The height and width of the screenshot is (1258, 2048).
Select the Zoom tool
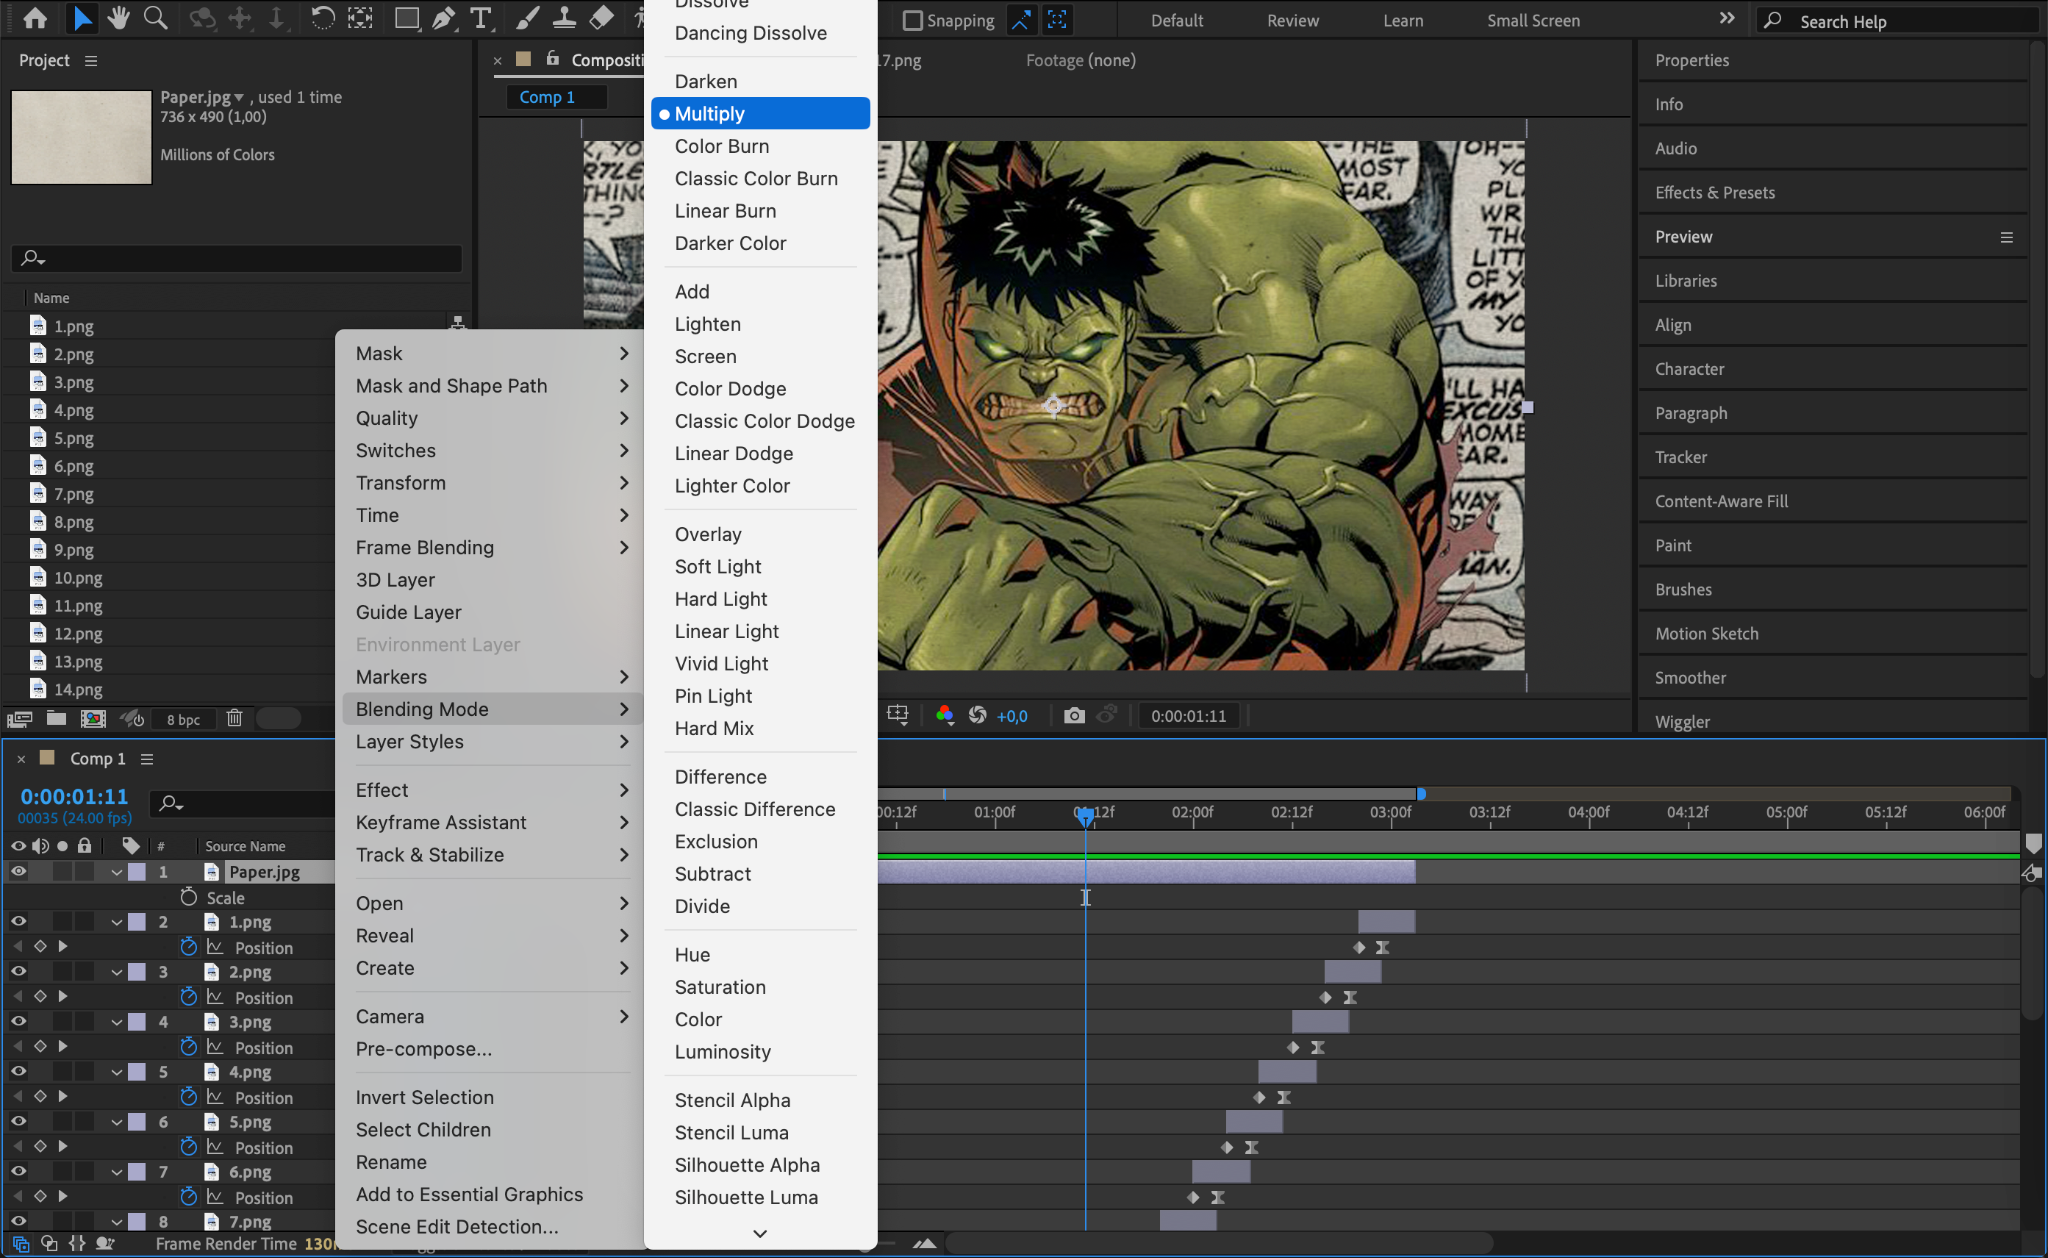[155, 18]
